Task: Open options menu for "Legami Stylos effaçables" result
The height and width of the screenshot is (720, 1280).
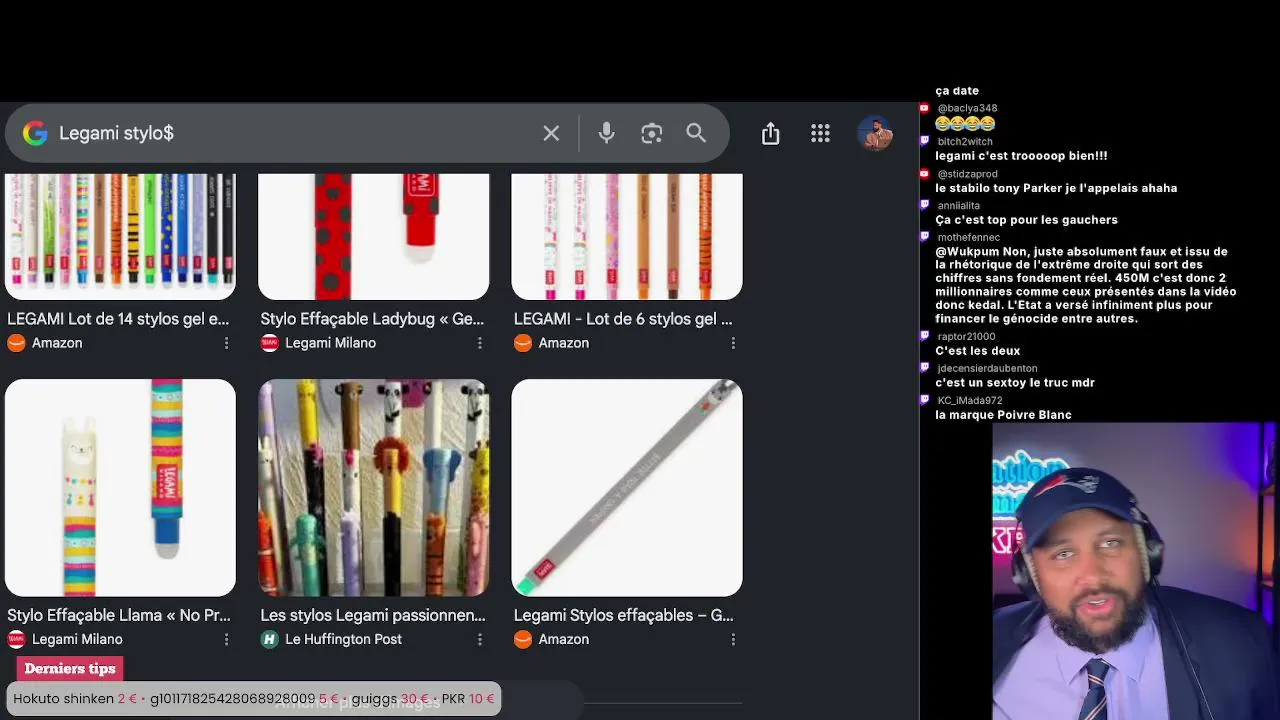Action: coord(733,639)
